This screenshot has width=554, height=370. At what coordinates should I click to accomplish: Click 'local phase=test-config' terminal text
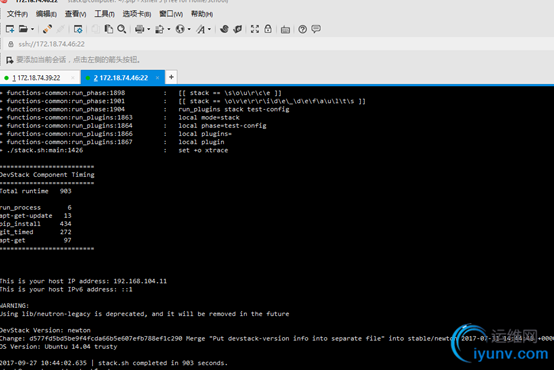pyautogui.click(x=222, y=125)
